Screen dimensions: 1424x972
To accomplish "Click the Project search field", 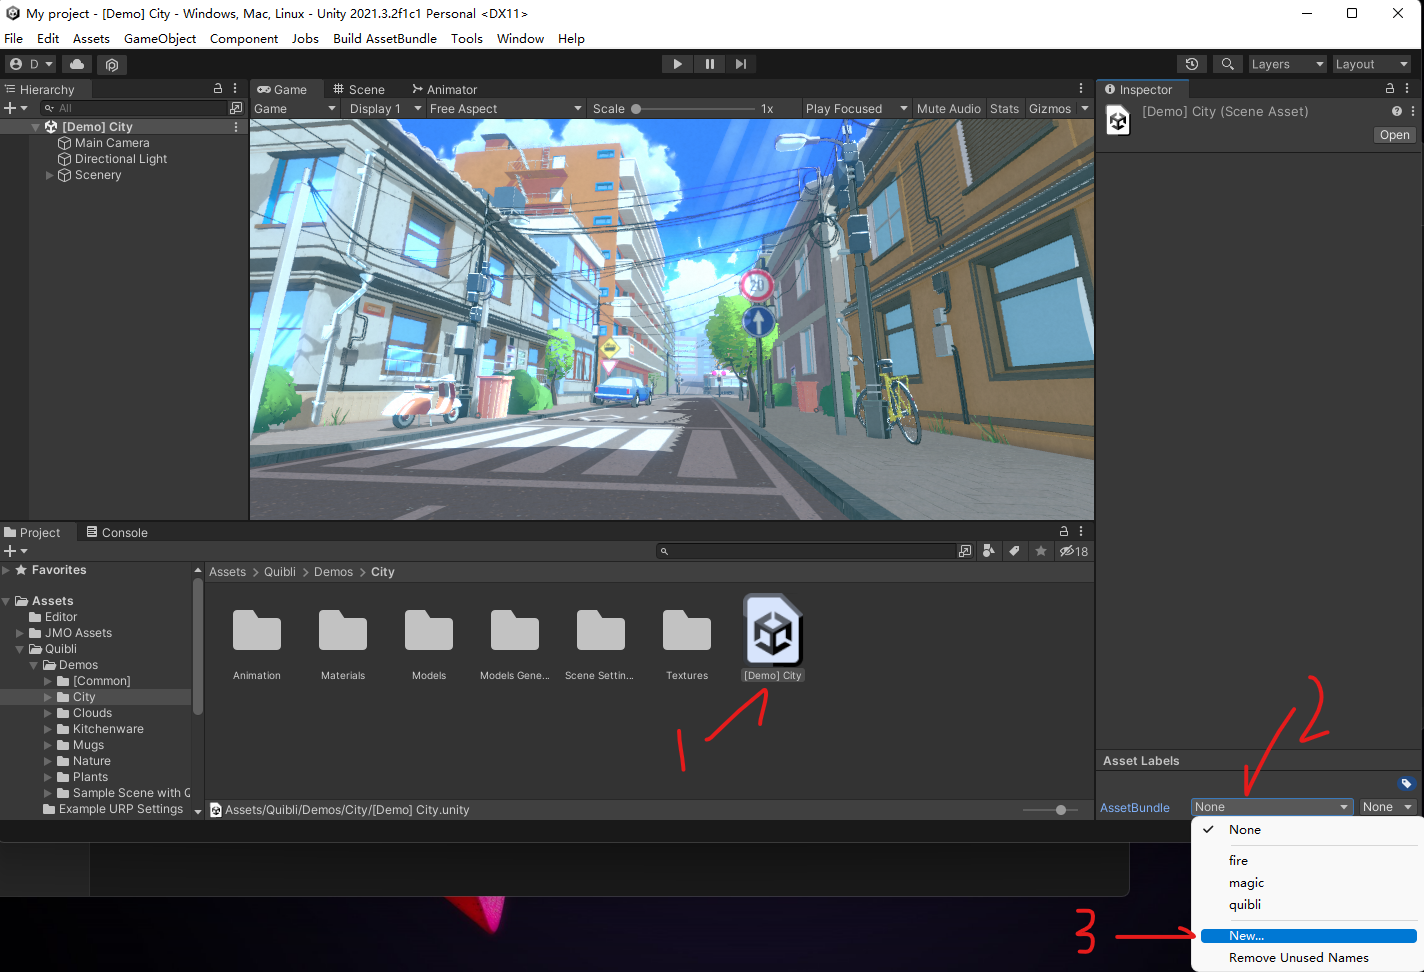I will 806,551.
